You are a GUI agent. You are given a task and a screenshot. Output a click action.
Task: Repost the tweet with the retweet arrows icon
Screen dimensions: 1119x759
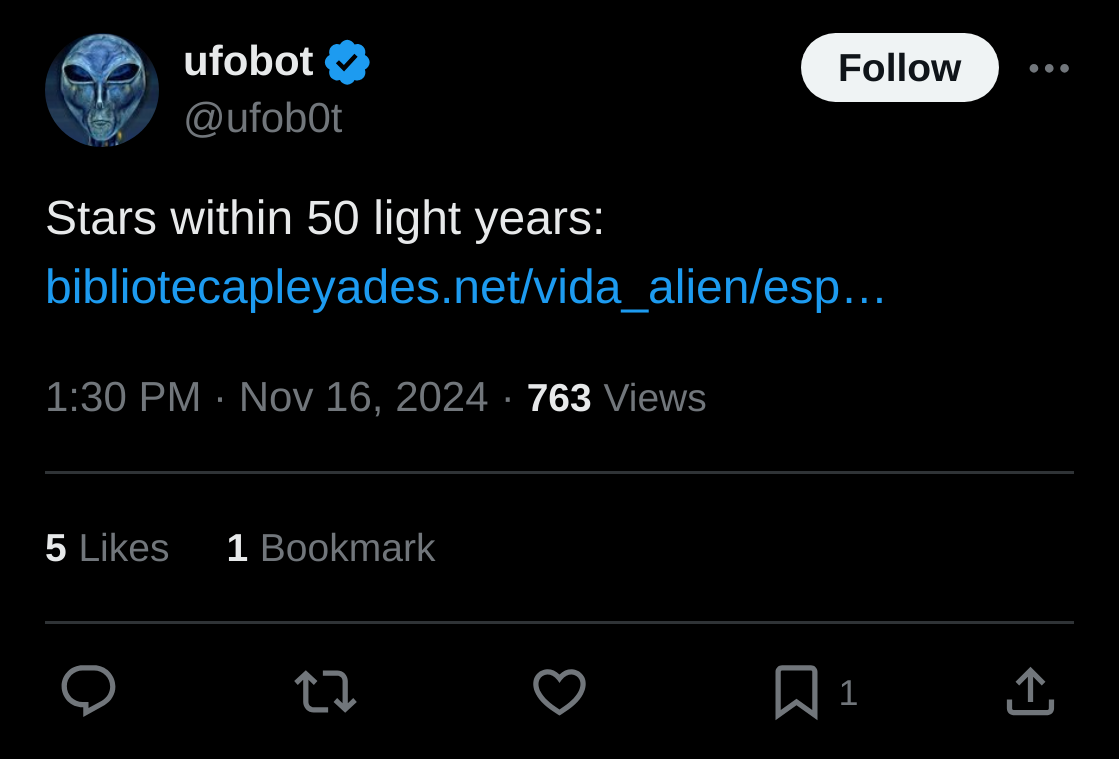pos(325,691)
